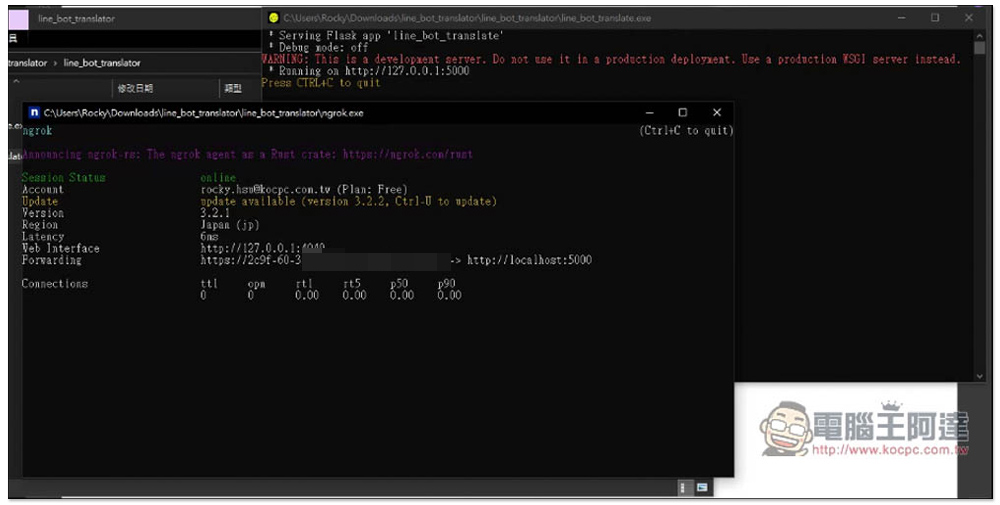
Task: Minimize the line_bot_translate.exe console window
Action: 901,18
